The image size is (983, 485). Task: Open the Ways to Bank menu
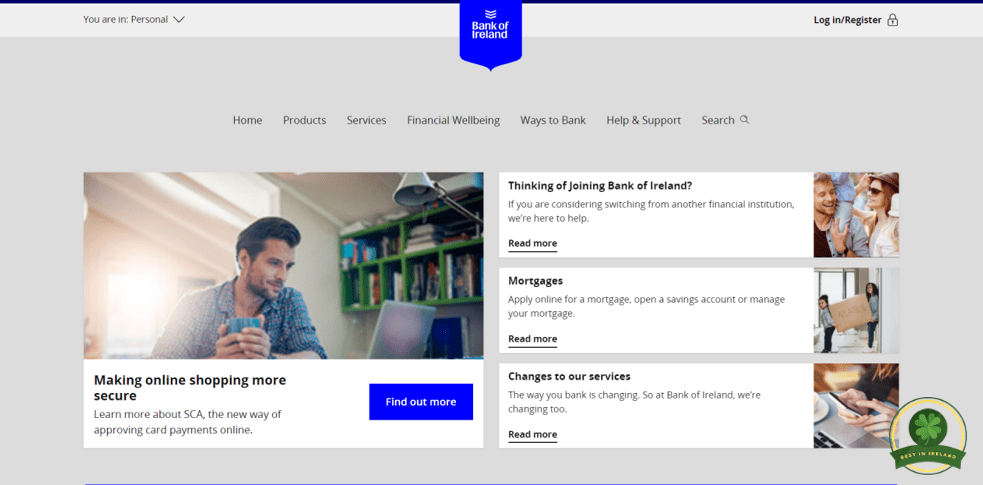click(x=553, y=120)
